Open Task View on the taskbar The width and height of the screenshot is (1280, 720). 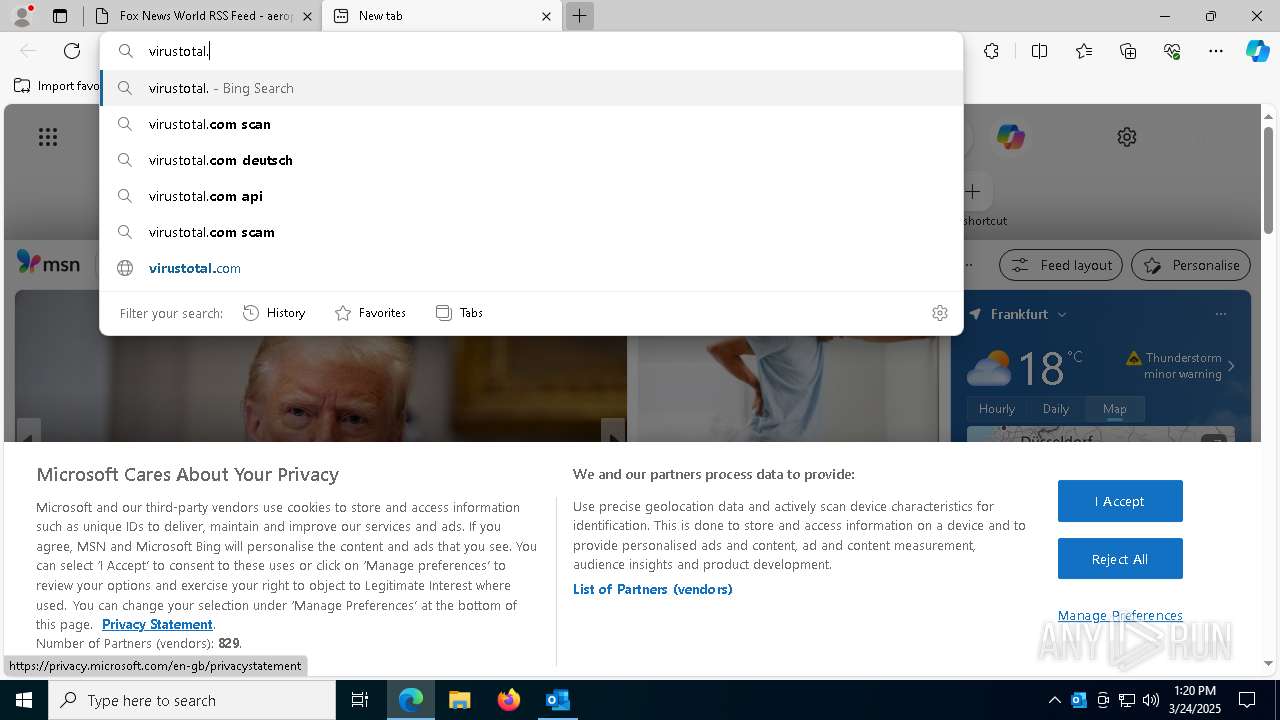360,700
